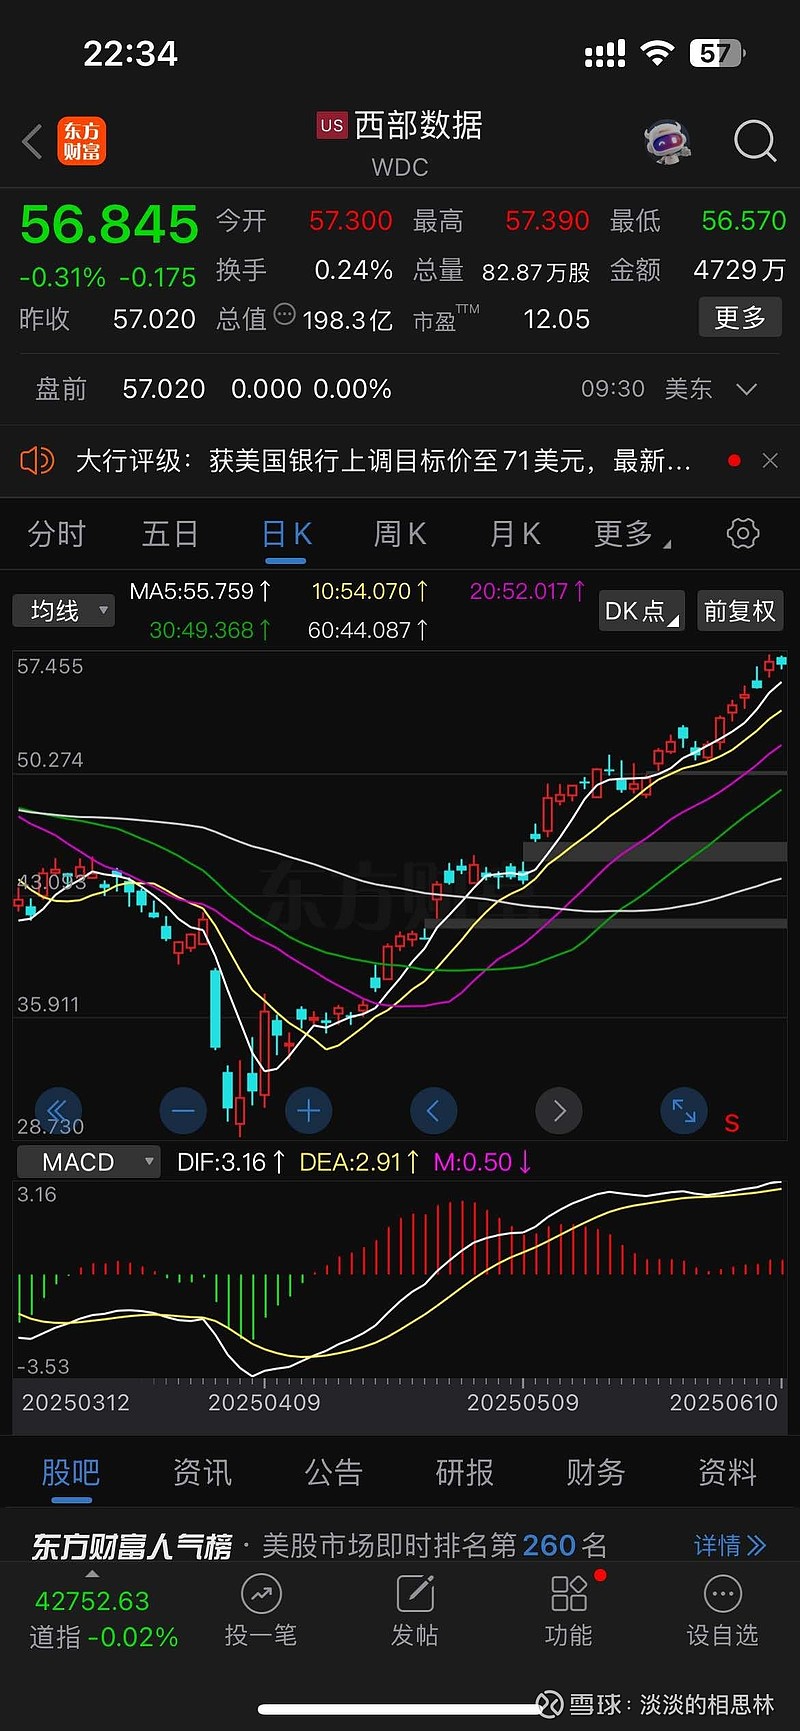Expand chart to fullscreen landscape
800x1731 pixels.
[684, 1110]
